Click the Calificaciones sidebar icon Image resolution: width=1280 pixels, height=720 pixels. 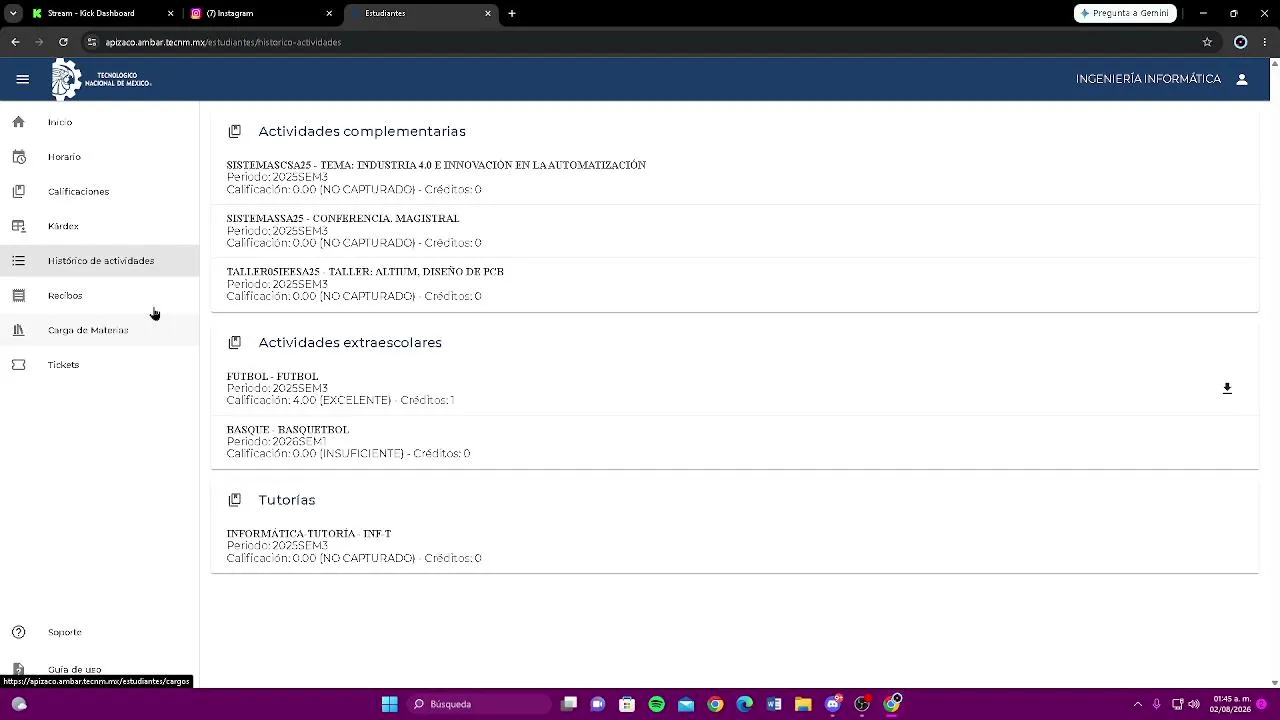pyautogui.click(x=18, y=191)
